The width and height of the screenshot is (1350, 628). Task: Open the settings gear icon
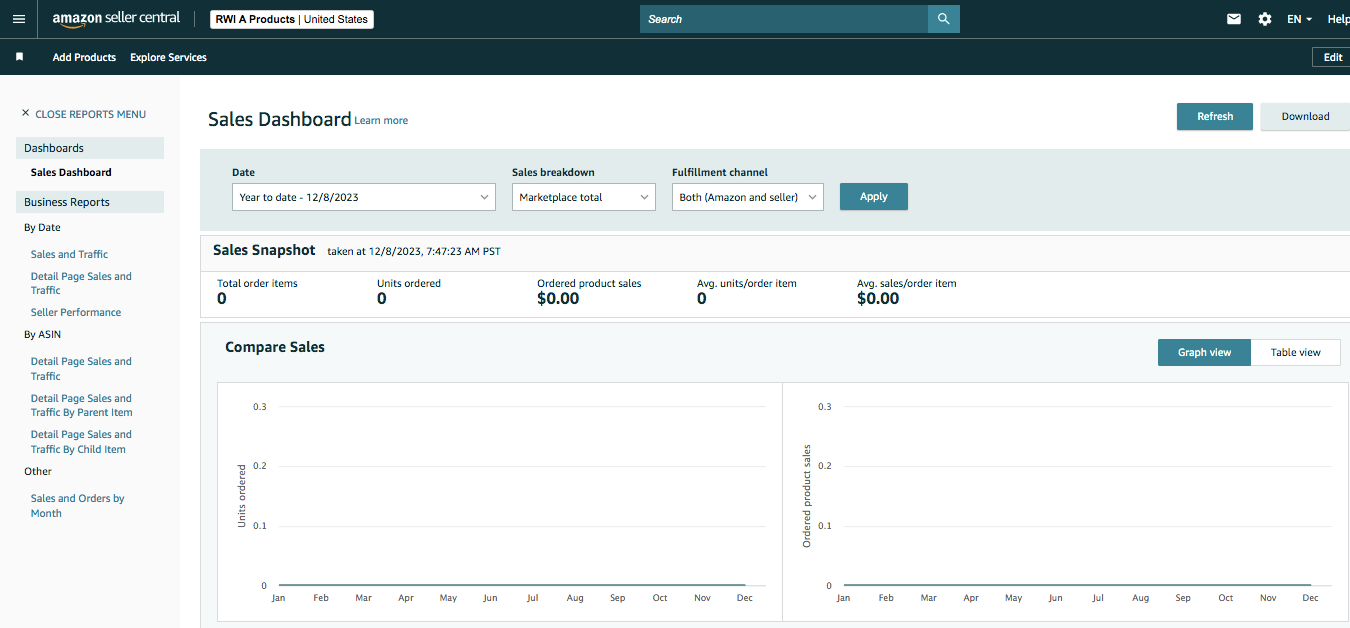pos(1265,19)
